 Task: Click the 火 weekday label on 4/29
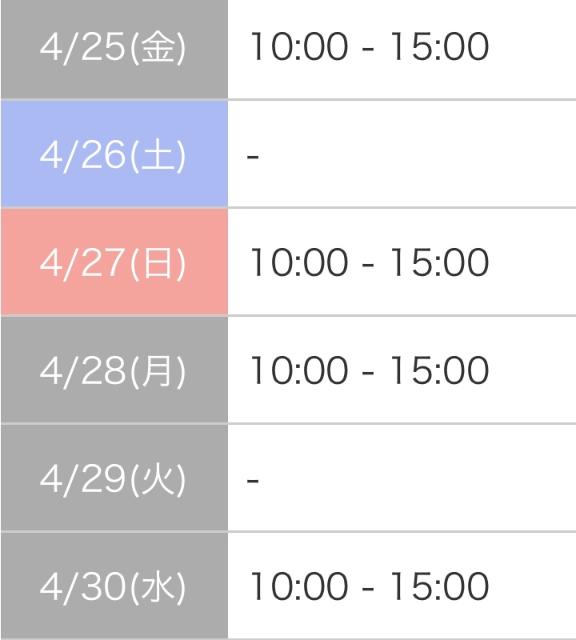157,479
